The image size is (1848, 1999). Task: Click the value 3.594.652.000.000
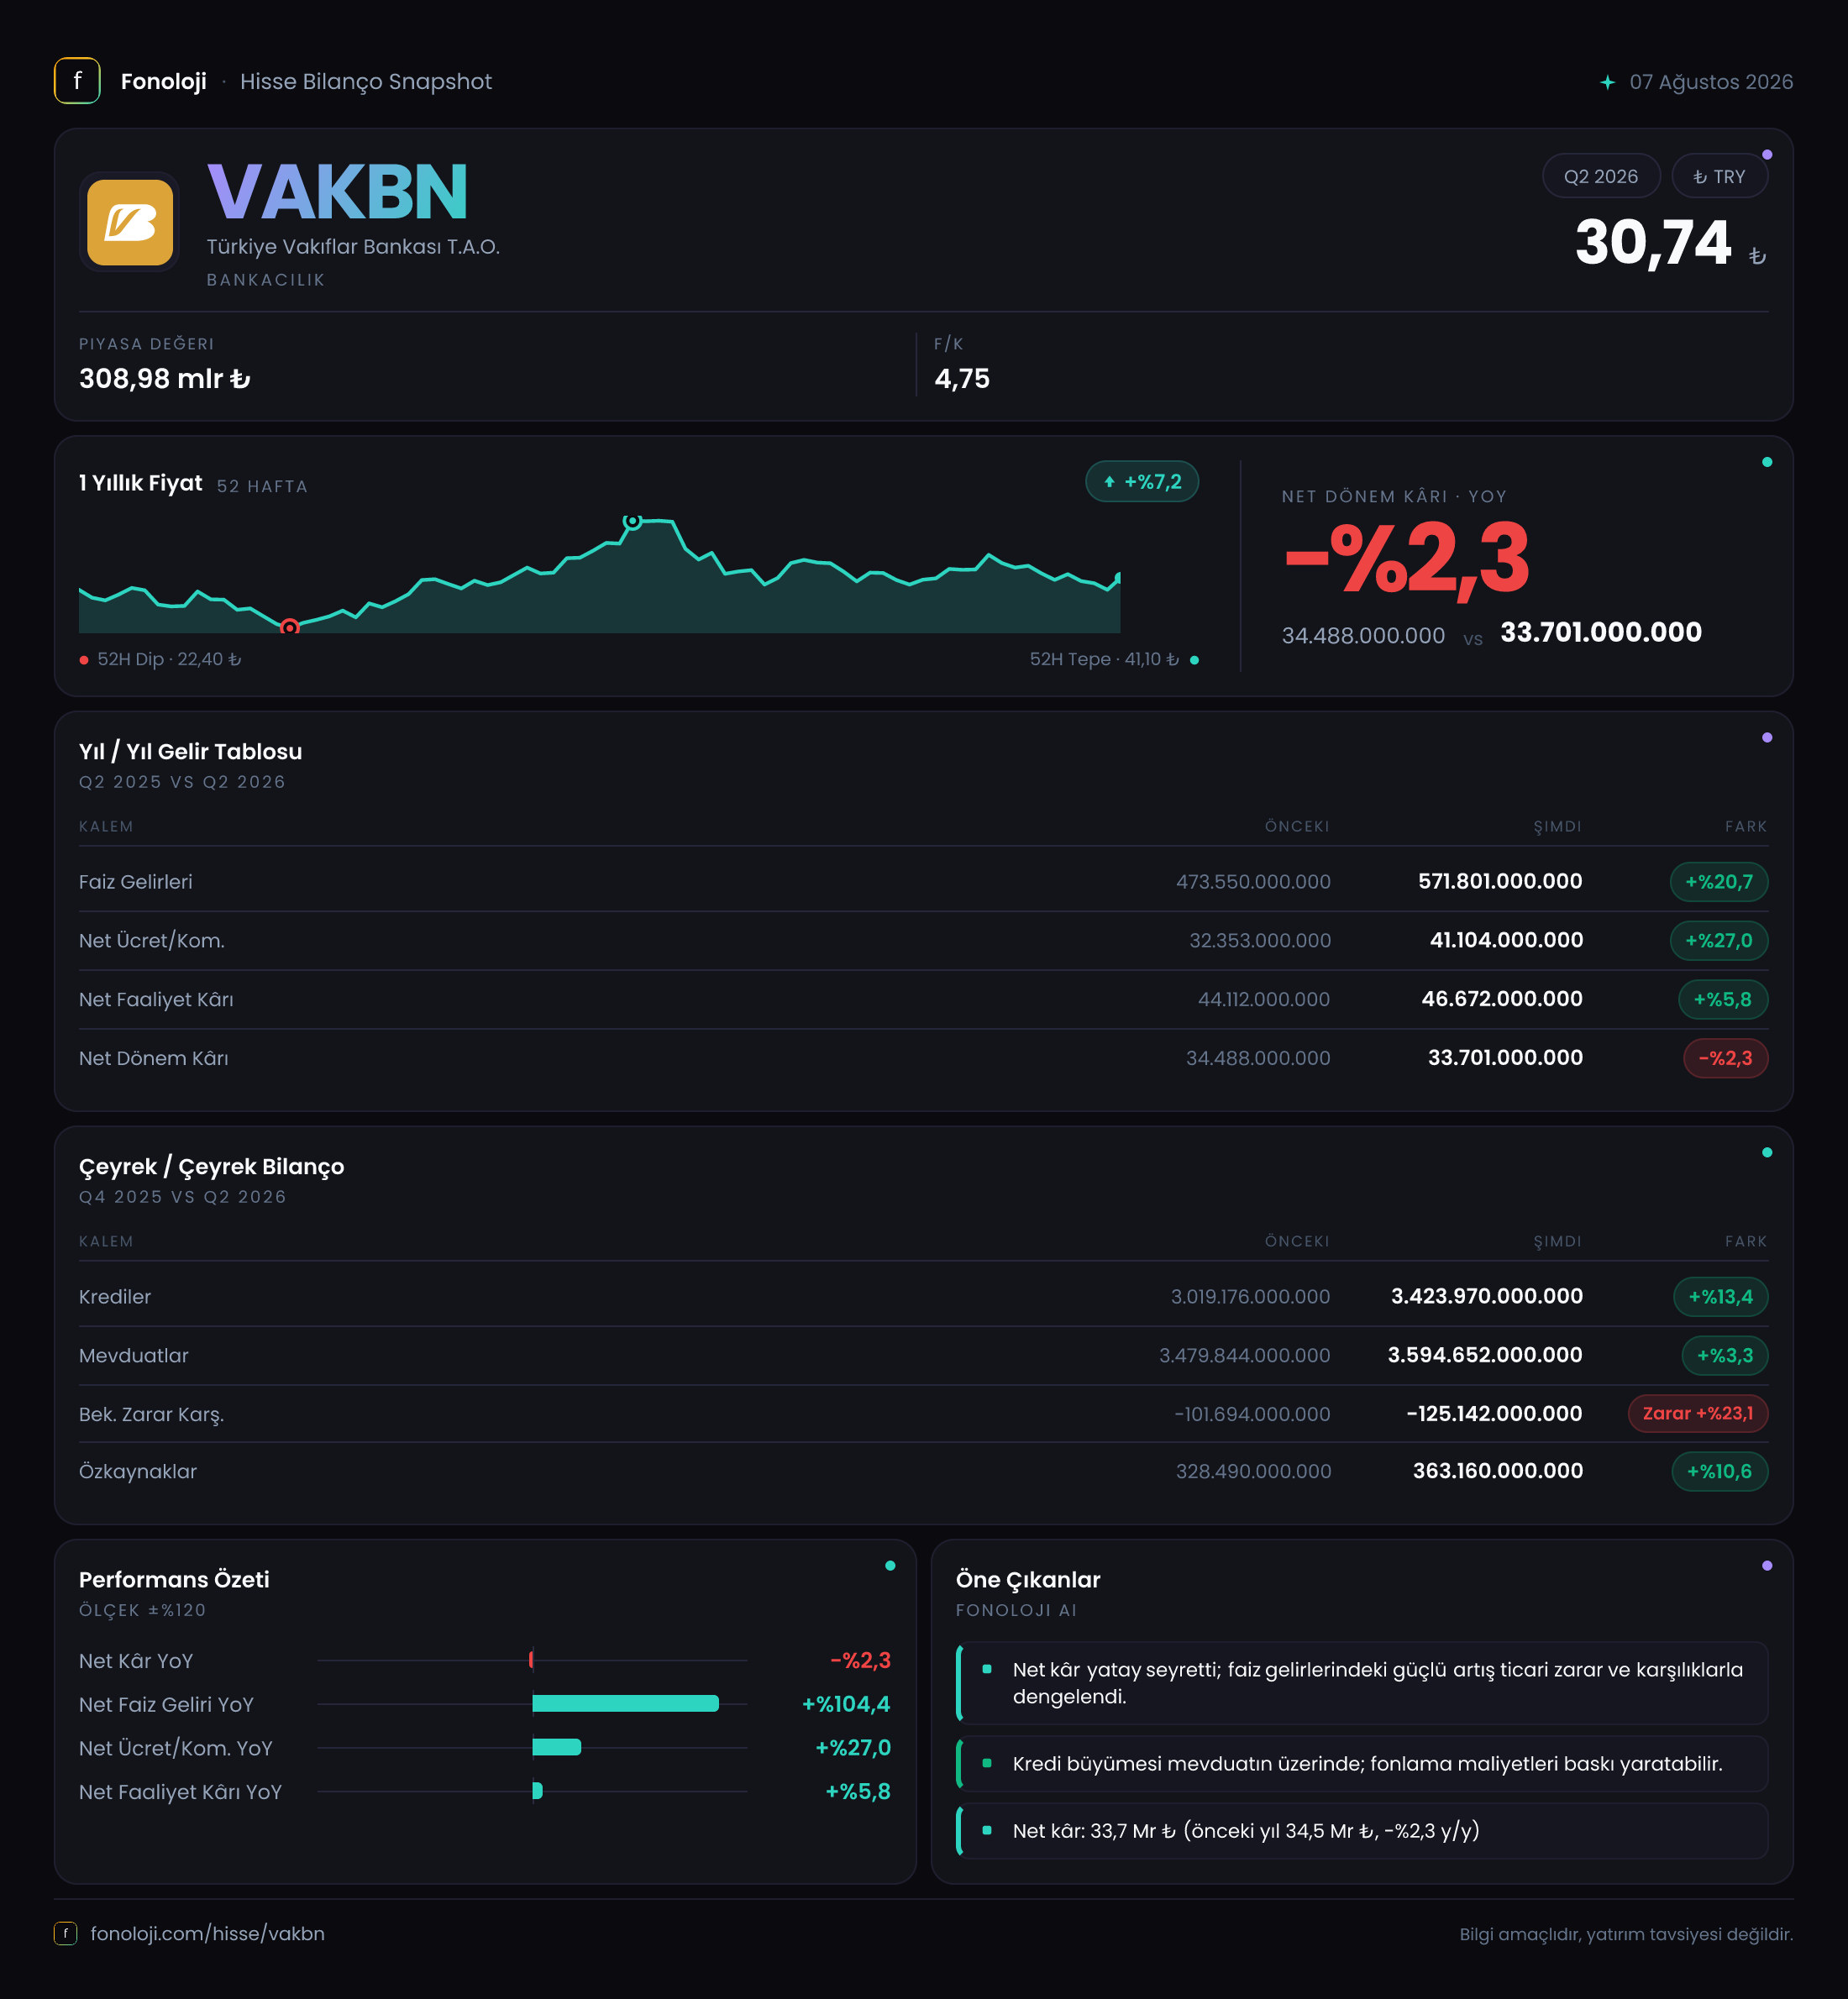click(1485, 1356)
